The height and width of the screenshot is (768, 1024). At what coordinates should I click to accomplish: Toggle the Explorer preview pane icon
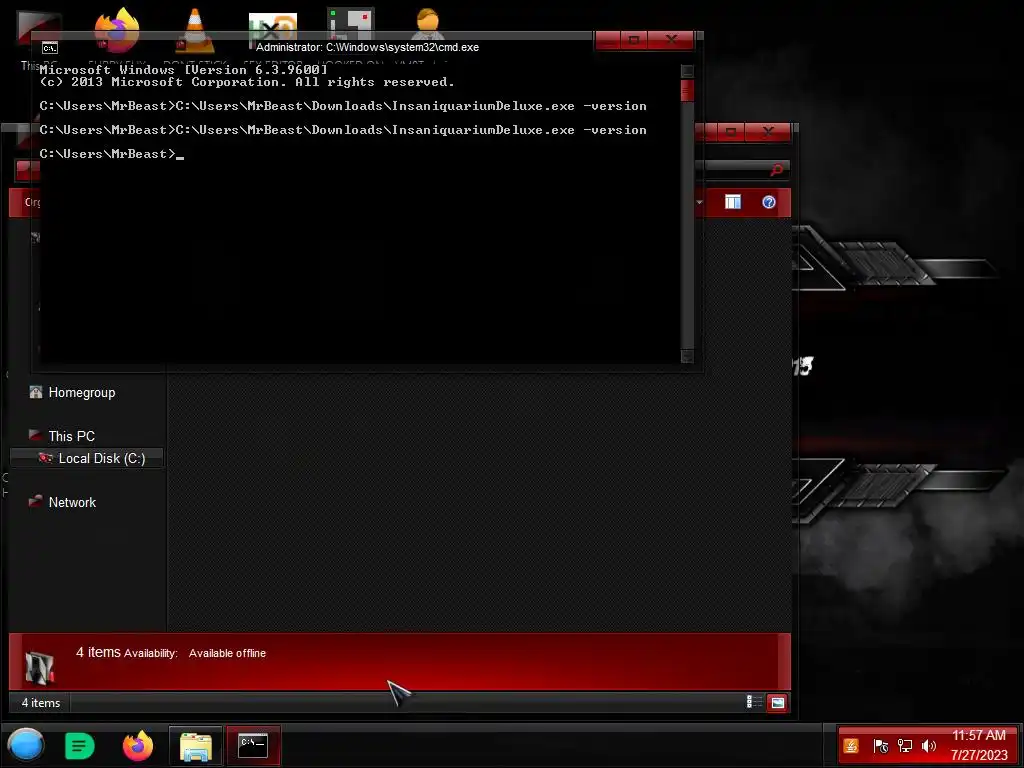(733, 202)
